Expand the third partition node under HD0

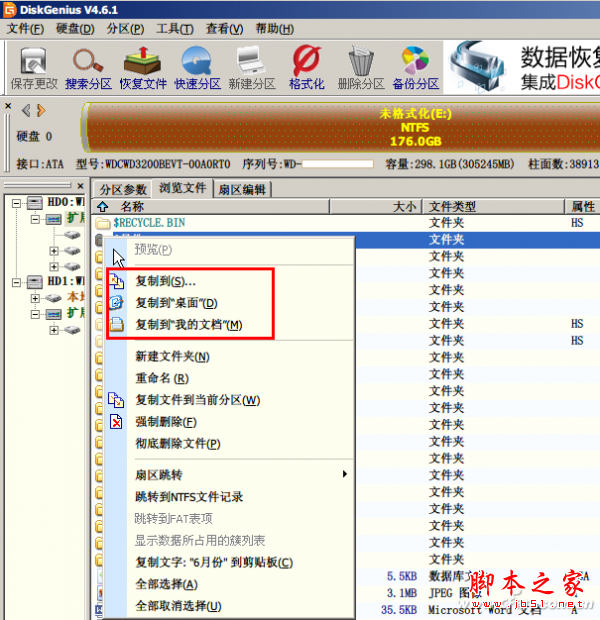pyautogui.click(x=54, y=267)
